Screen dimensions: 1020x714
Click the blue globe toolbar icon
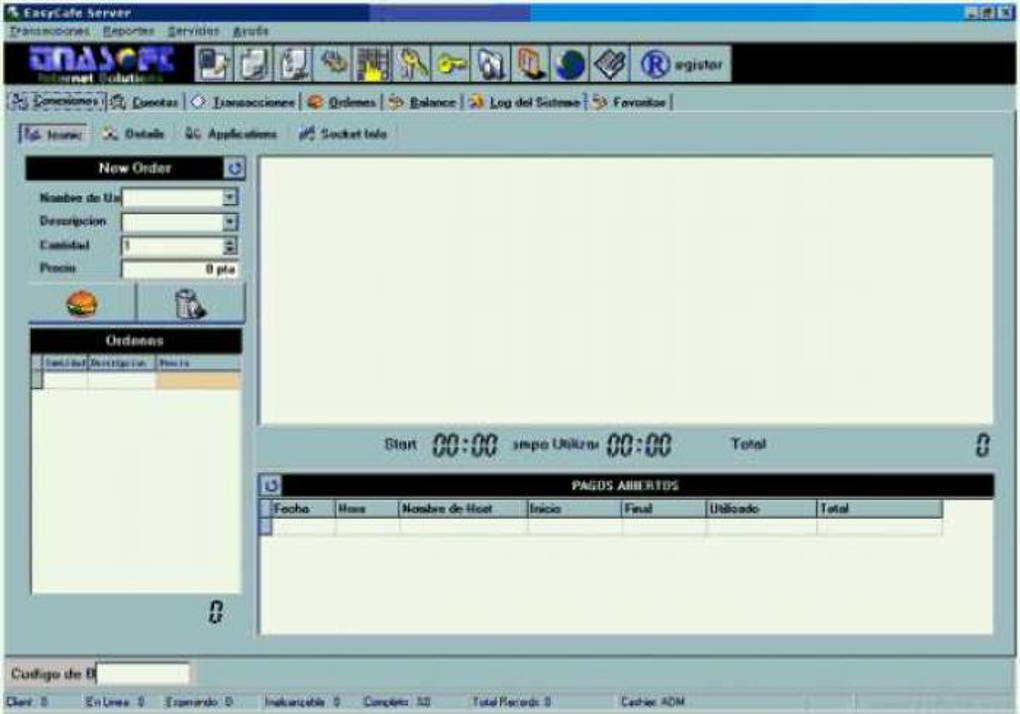[570, 64]
